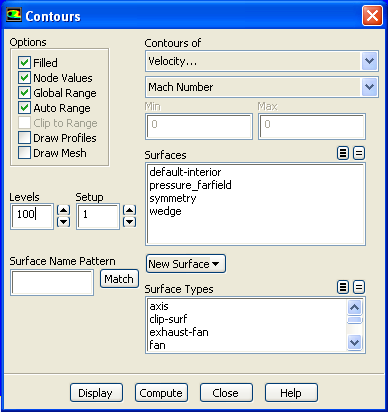This screenshot has width=388, height=412.
Task: Enable the Draw Profiles option
Action: click(x=24, y=138)
